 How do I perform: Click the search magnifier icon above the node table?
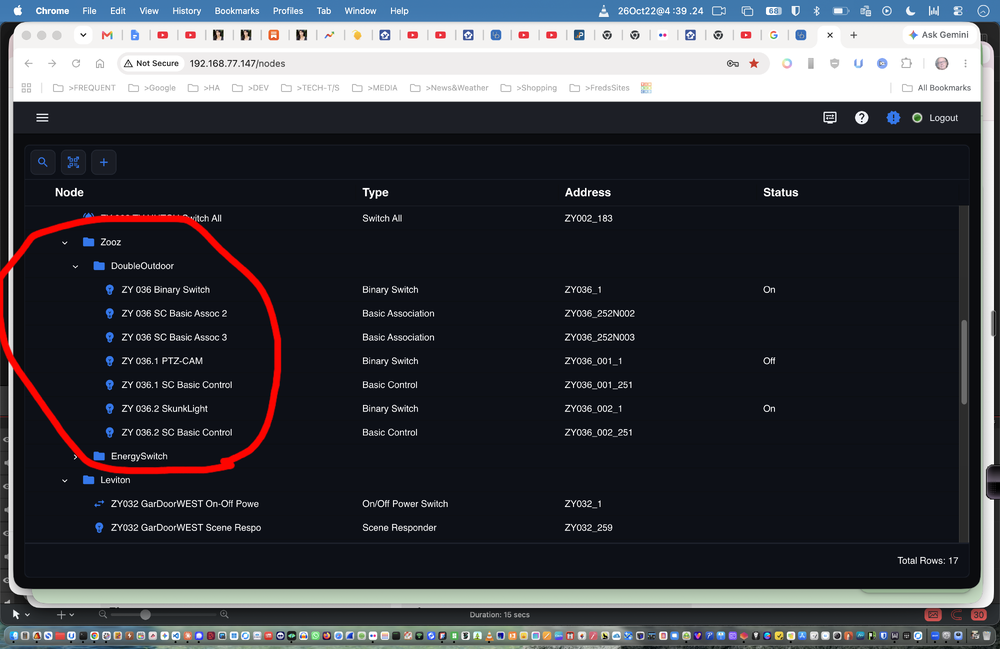43,163
